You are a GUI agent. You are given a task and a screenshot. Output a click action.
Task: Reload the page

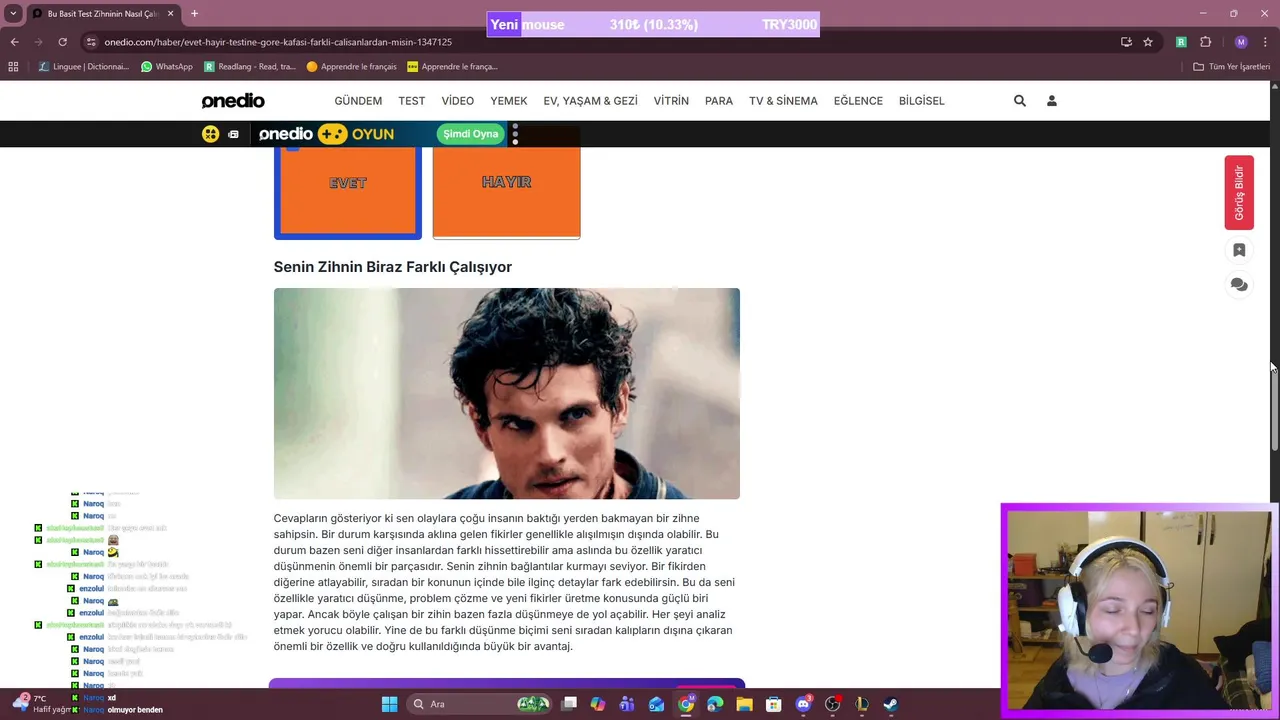[62, 42]
